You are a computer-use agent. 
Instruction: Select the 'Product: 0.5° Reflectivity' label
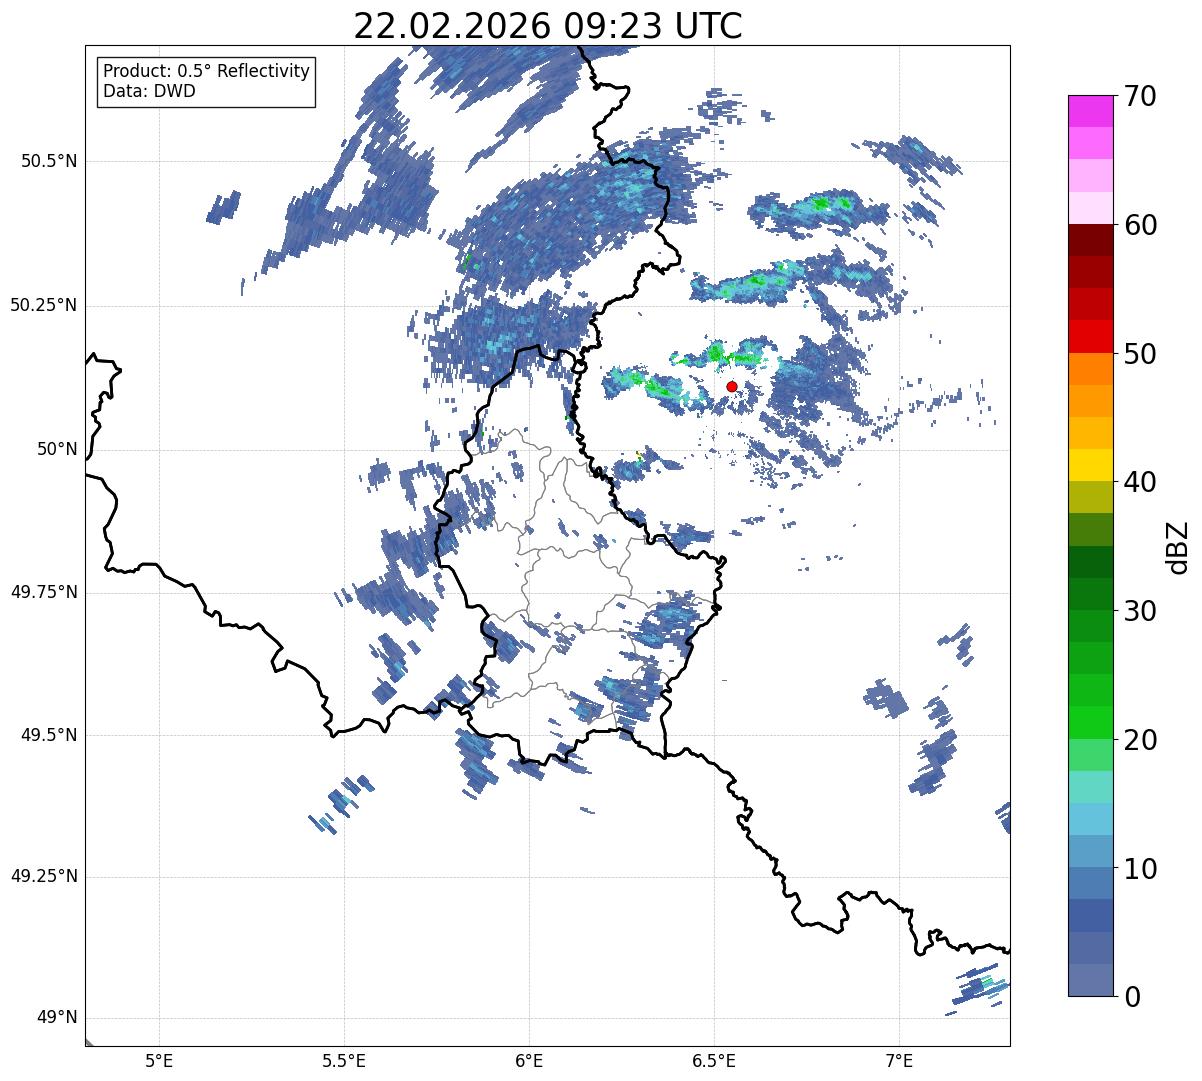pos(207,72)
